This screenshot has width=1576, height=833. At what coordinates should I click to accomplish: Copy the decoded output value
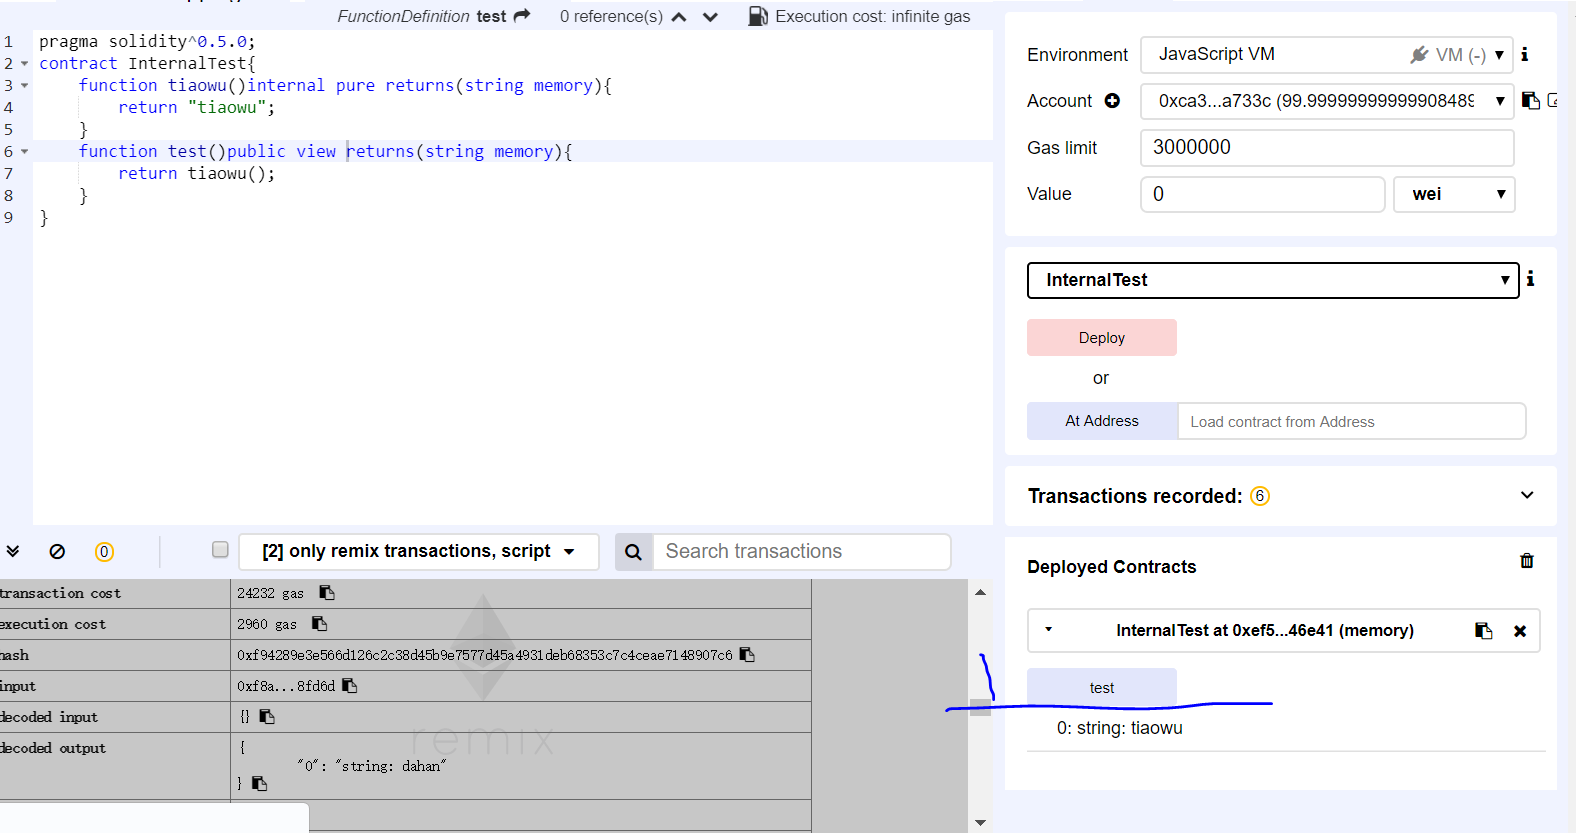click(x=260, y=784)
